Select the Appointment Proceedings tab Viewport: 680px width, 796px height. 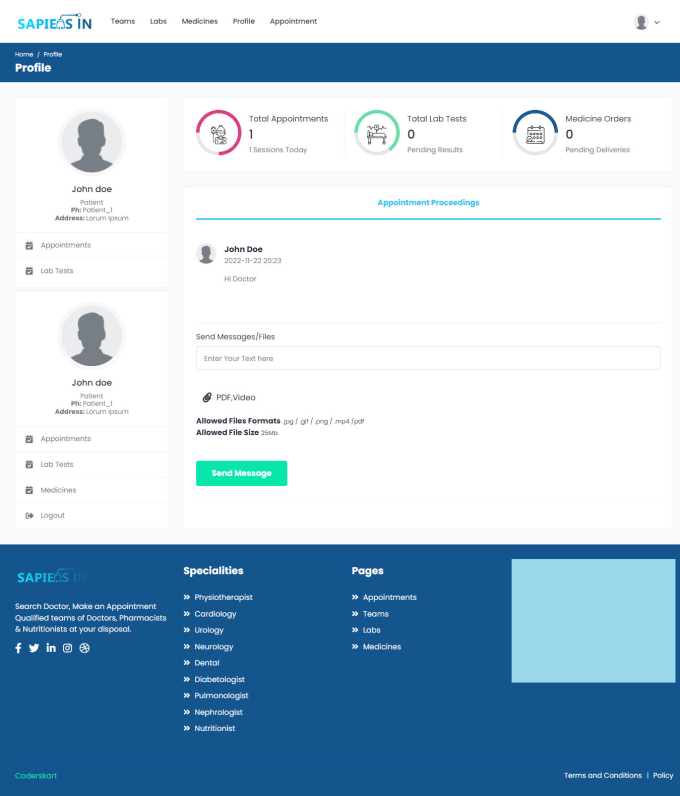click(x=428, y=203)
